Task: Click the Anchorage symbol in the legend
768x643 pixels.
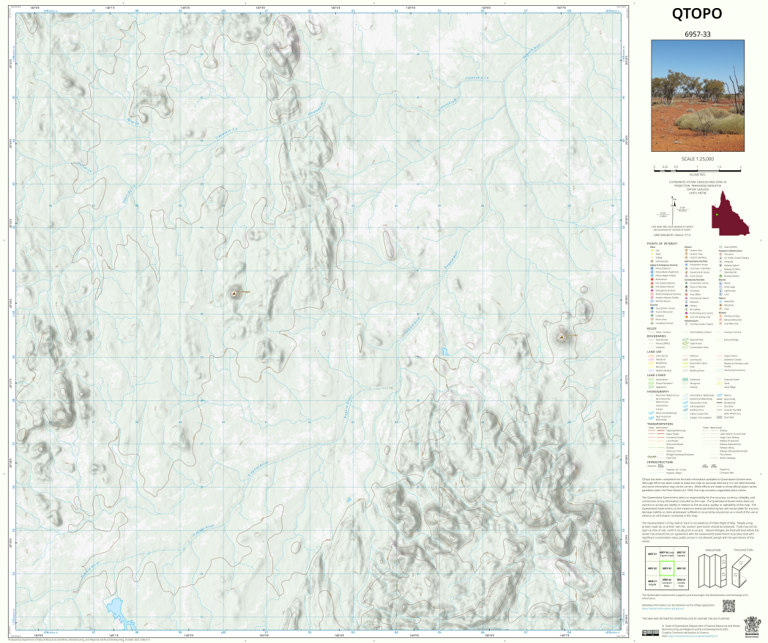Action: pos(720,287)
